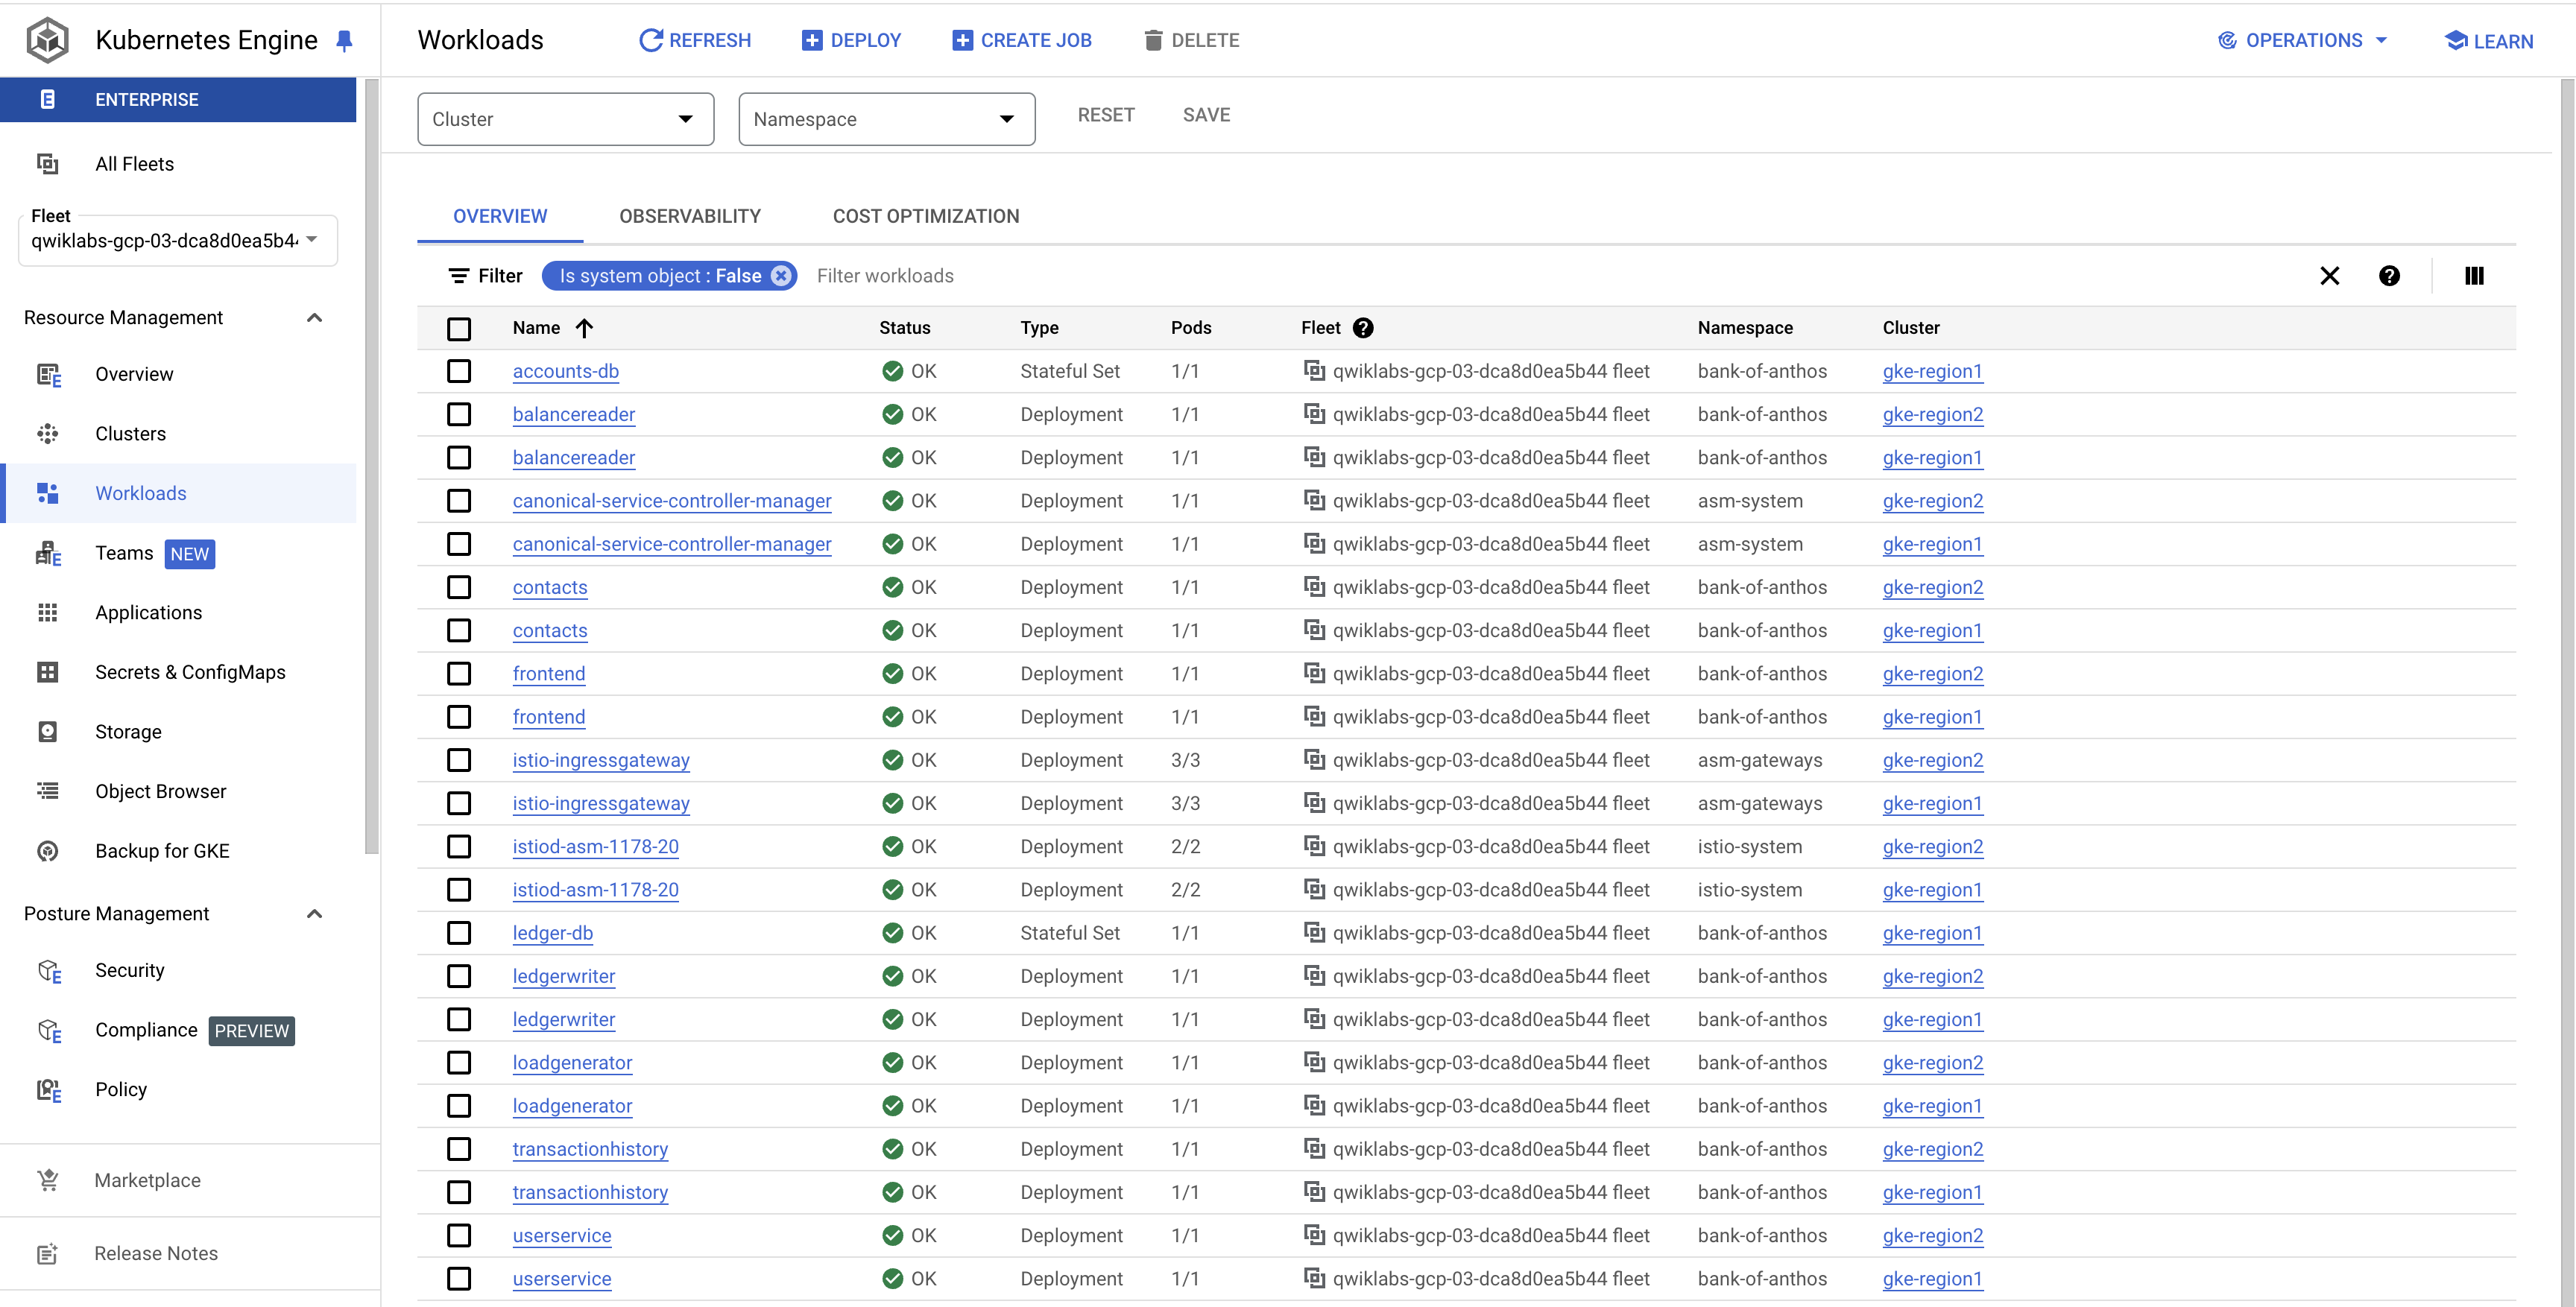Switch to the Overview tab
2576x1307 pixels.
pos(500,216)
